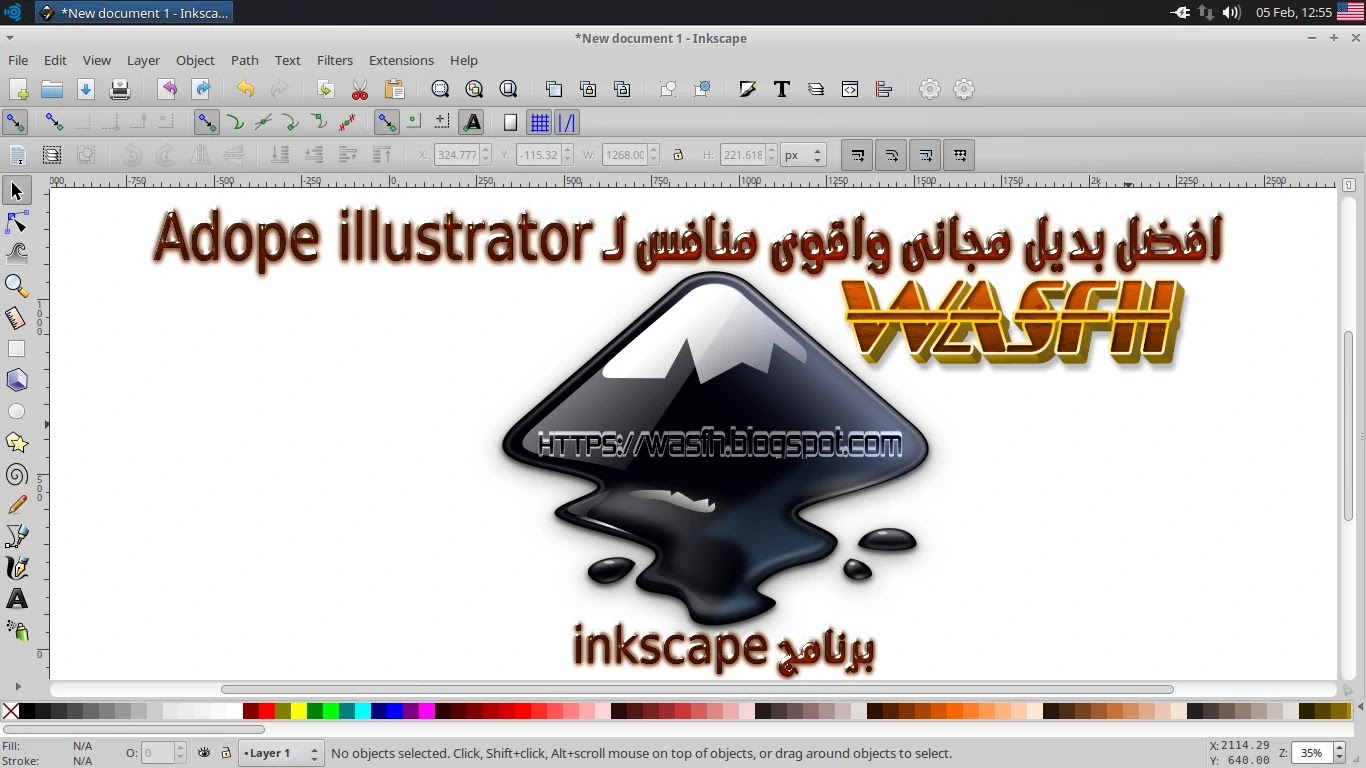Open the Layer menu
Image resolution: width=1366 pixels, height=768 pixels.
pyautogui.click(x=143, y=60)
